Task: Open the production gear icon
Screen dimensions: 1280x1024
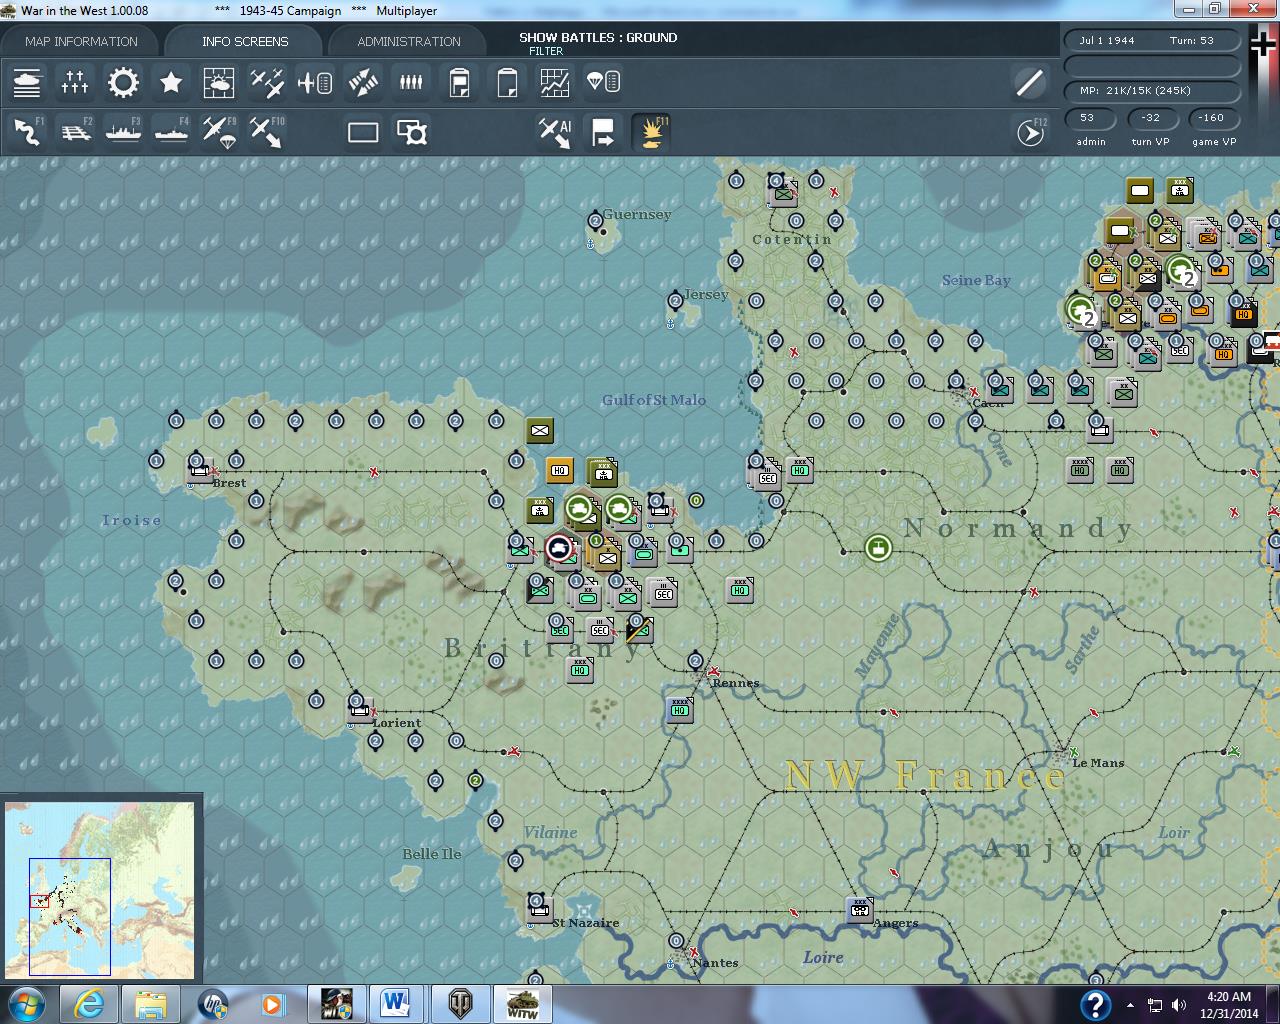Action: pos(123,82)
